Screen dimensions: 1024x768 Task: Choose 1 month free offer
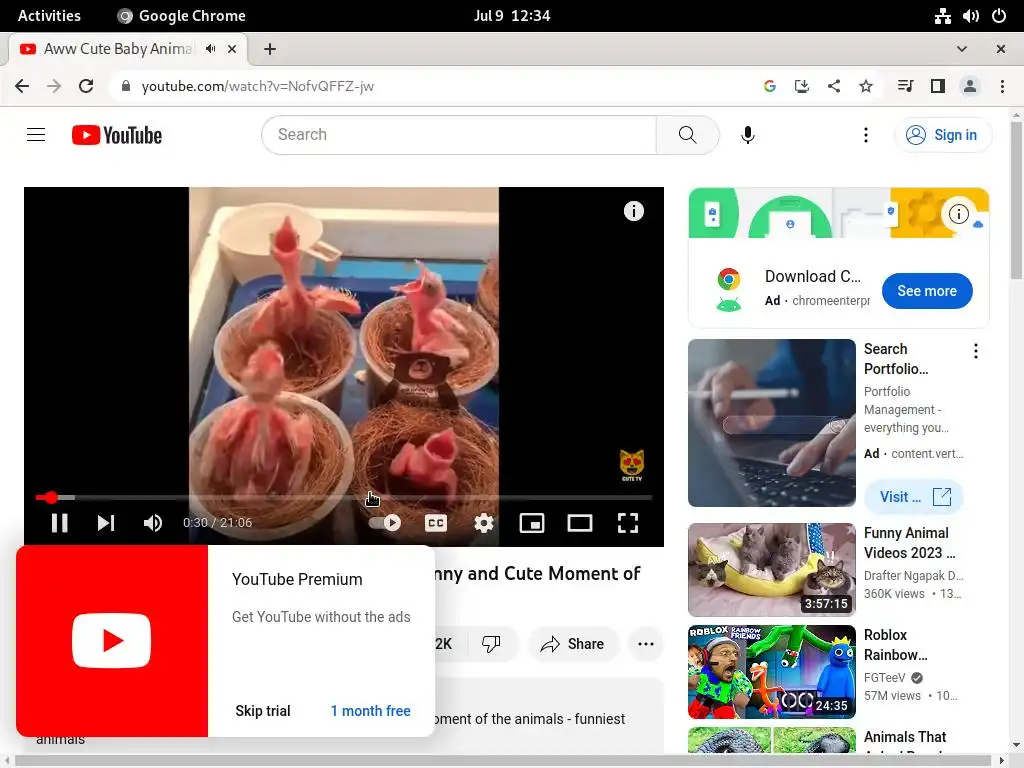370,711
